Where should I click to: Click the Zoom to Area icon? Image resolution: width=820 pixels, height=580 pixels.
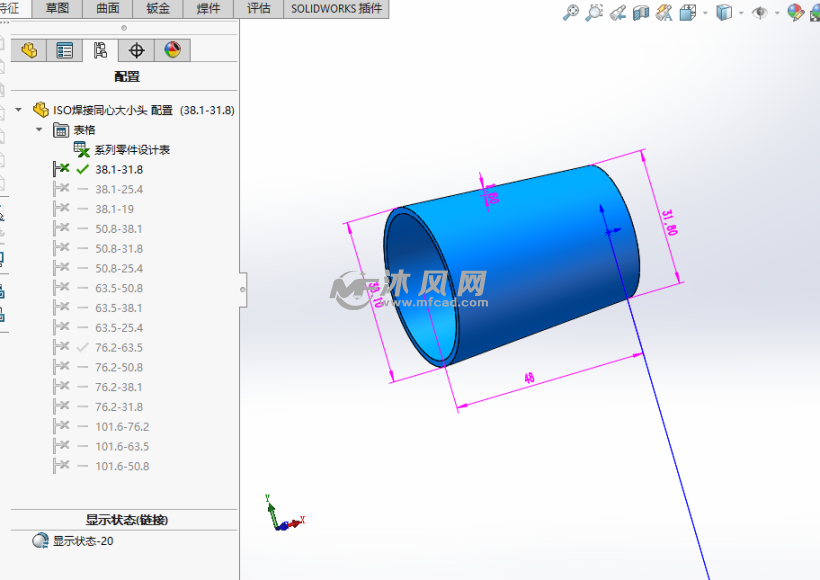coord(594,13)
